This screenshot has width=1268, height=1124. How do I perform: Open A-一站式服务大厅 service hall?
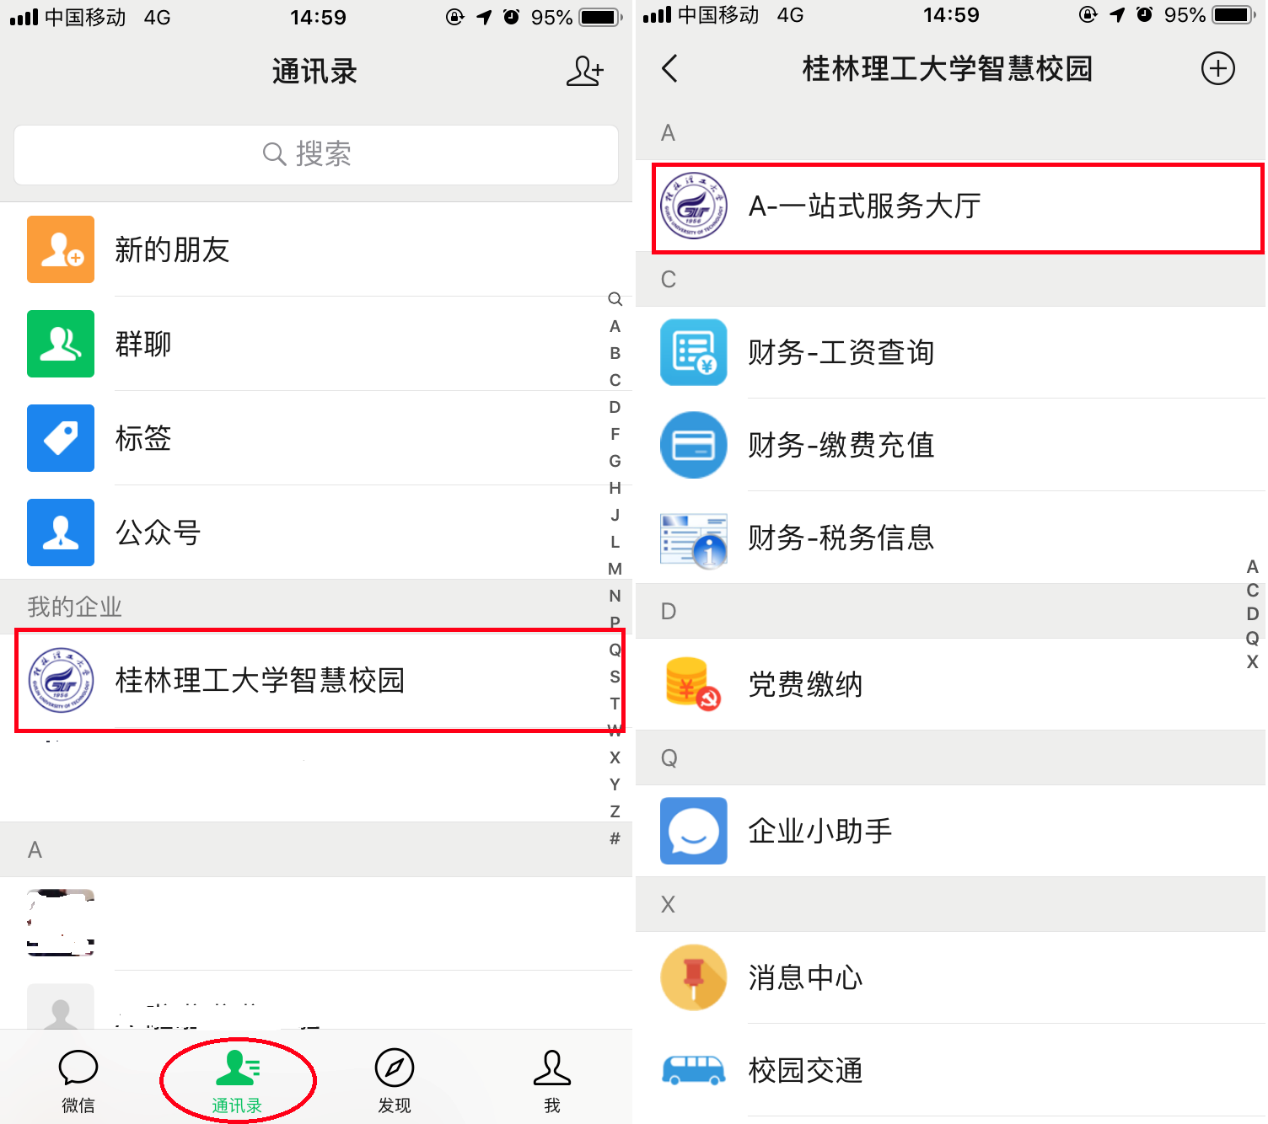958,208
